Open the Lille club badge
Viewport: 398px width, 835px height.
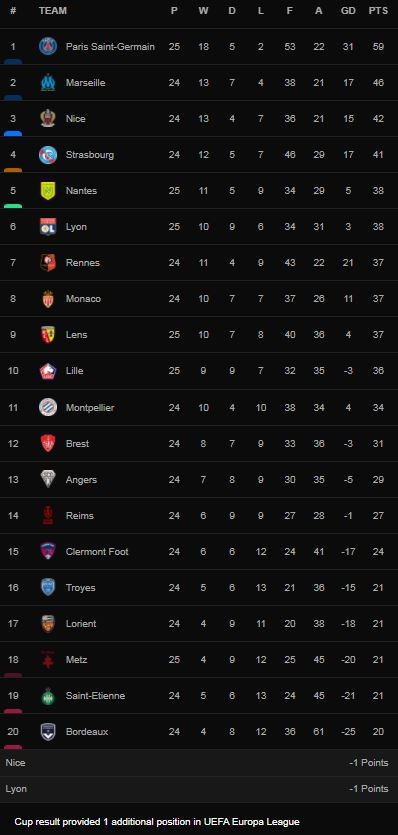pyautogui.click(x=48, y=371)
